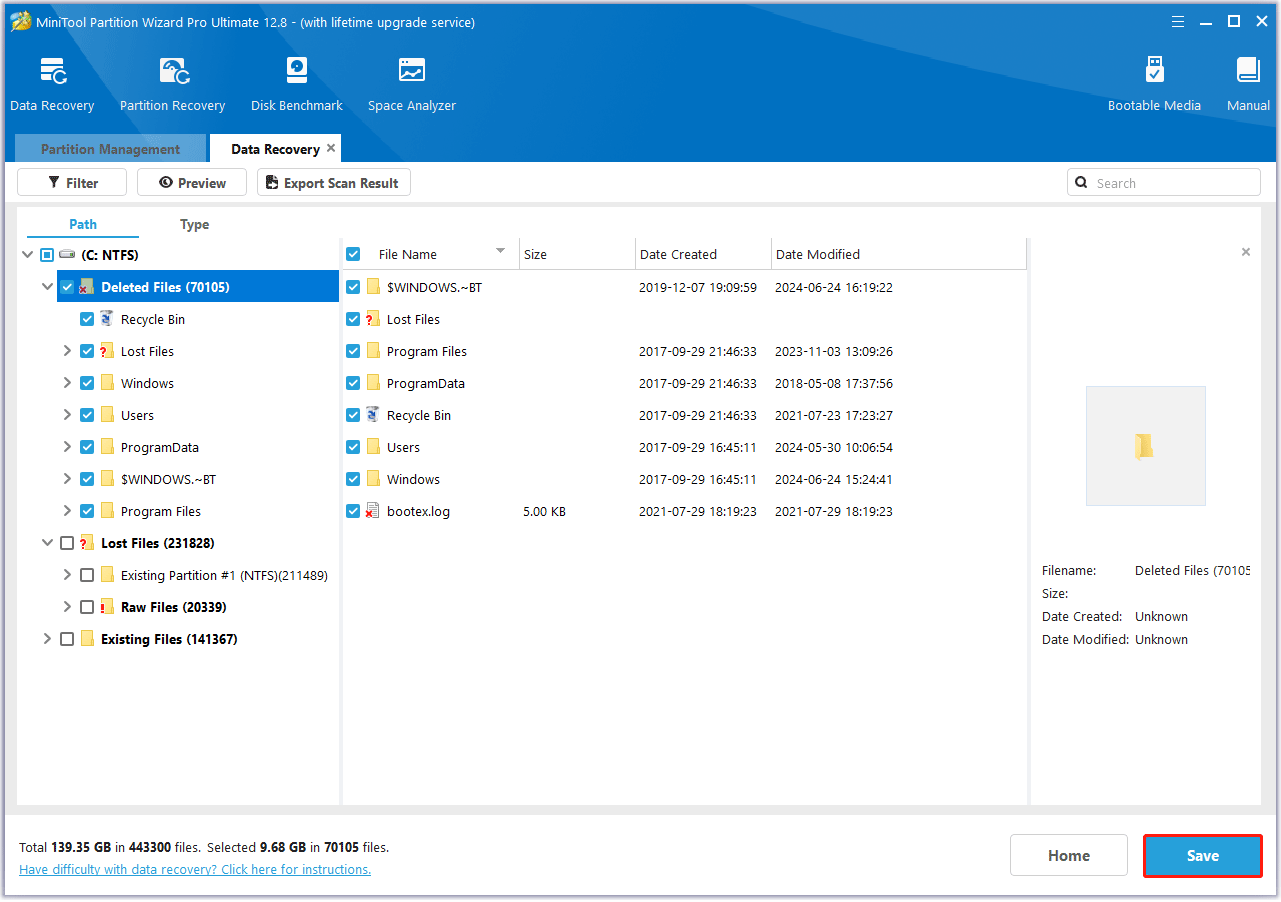Select the Data Recovery tab
The image size is (1281, 902).
[x=275, y=149]
